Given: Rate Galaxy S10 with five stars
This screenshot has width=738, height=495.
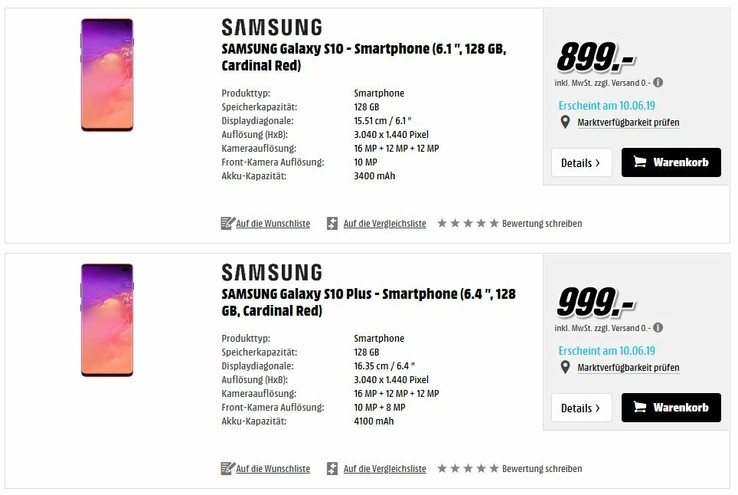Looking at the screenshot, I should (x=494, y=223).
